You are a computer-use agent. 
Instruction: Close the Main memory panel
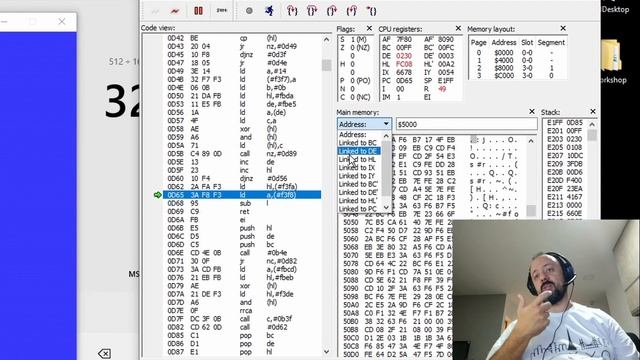[x=531, y=111]
